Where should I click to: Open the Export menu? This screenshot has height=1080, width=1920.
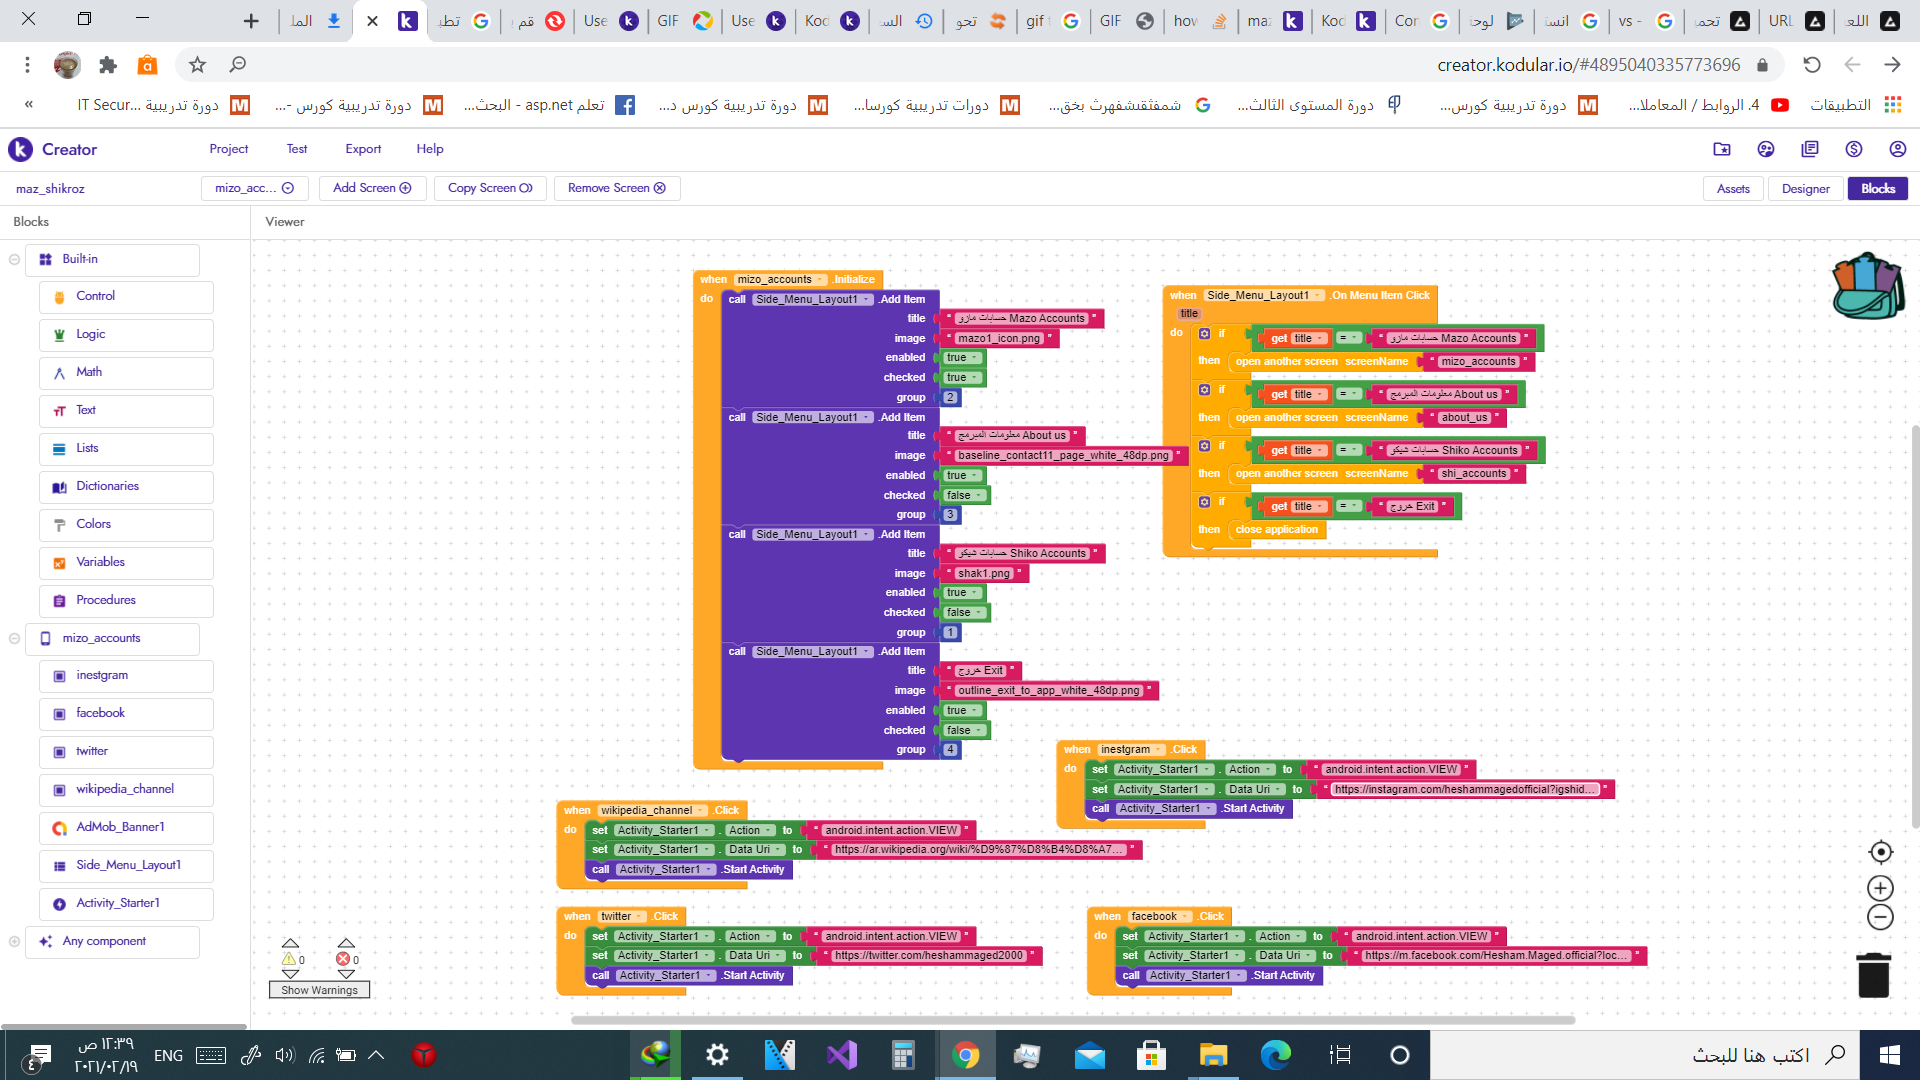click(363, 149)
